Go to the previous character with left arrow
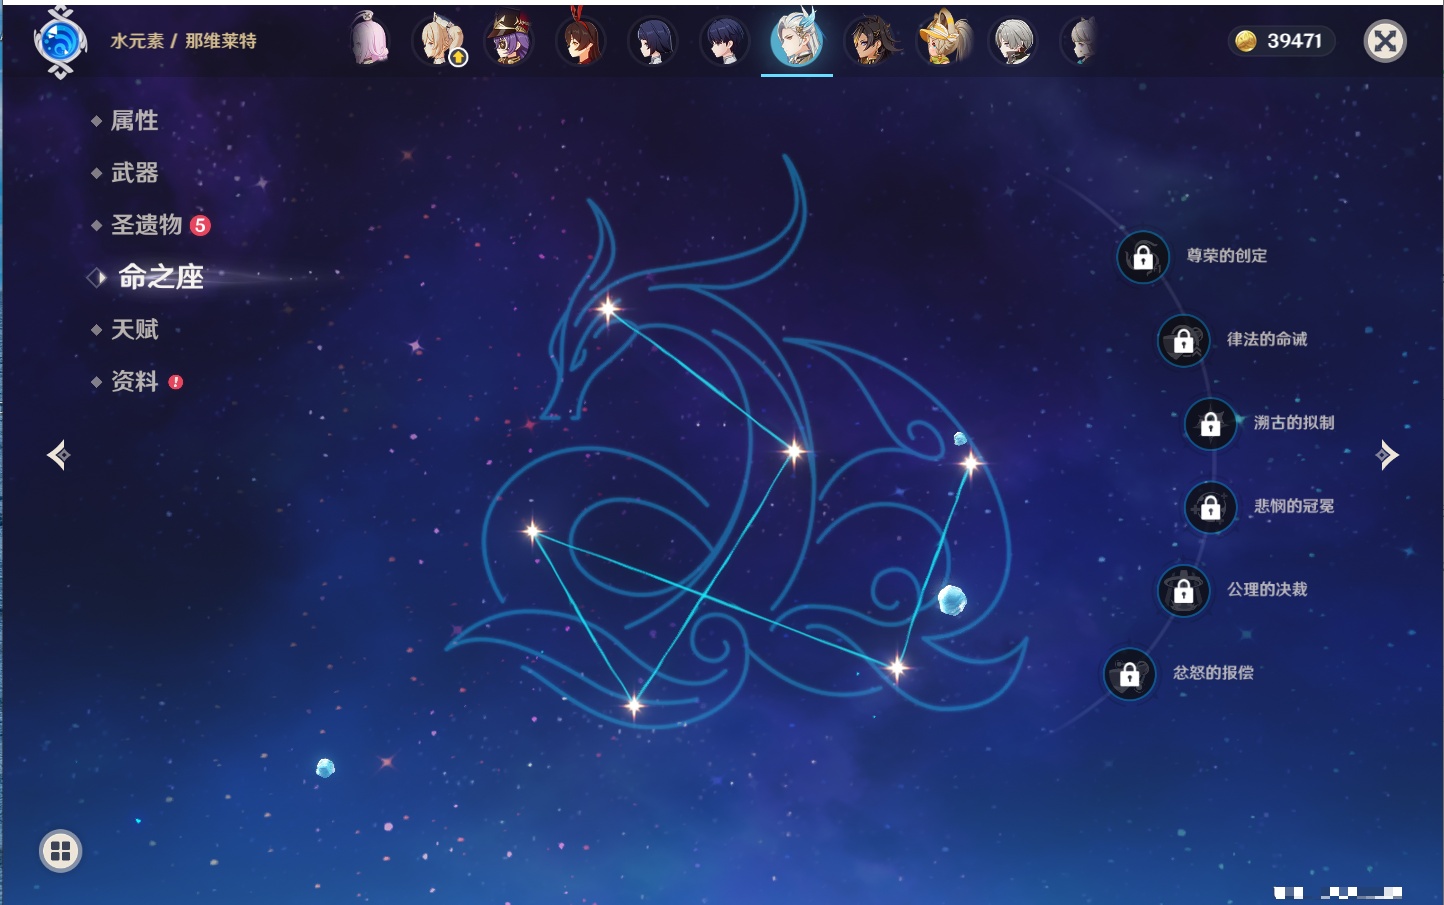The image size is (1444, 905). tap(58, 455)
